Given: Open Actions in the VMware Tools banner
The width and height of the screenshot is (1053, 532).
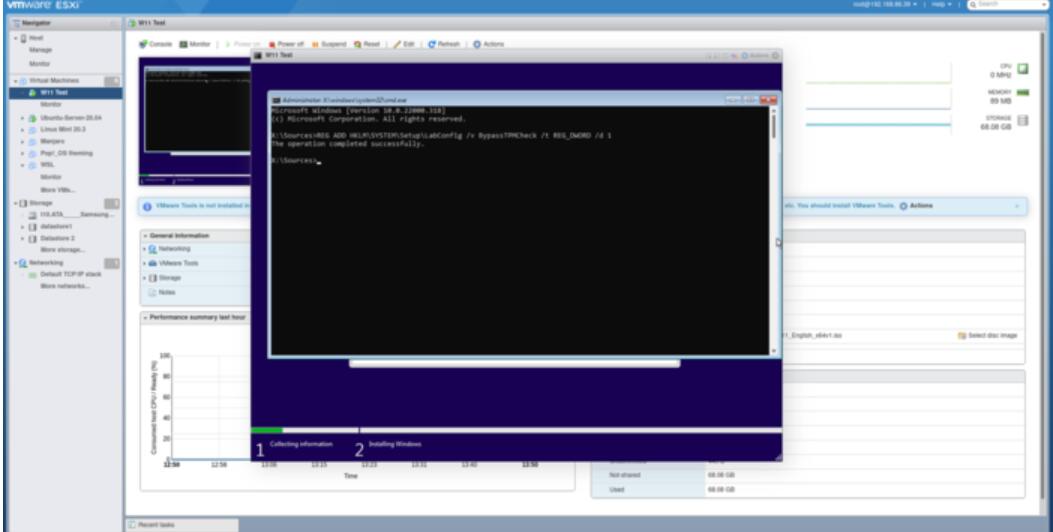Looking at the screenshot, I should tap(917, 206).
